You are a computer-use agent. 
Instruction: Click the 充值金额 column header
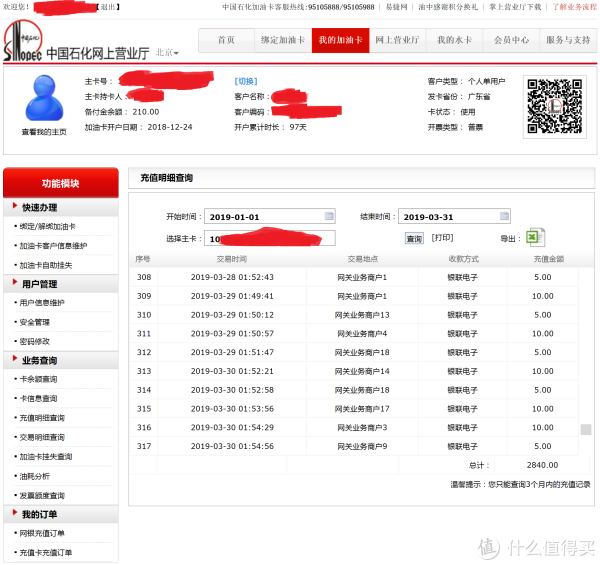(549, 259)
